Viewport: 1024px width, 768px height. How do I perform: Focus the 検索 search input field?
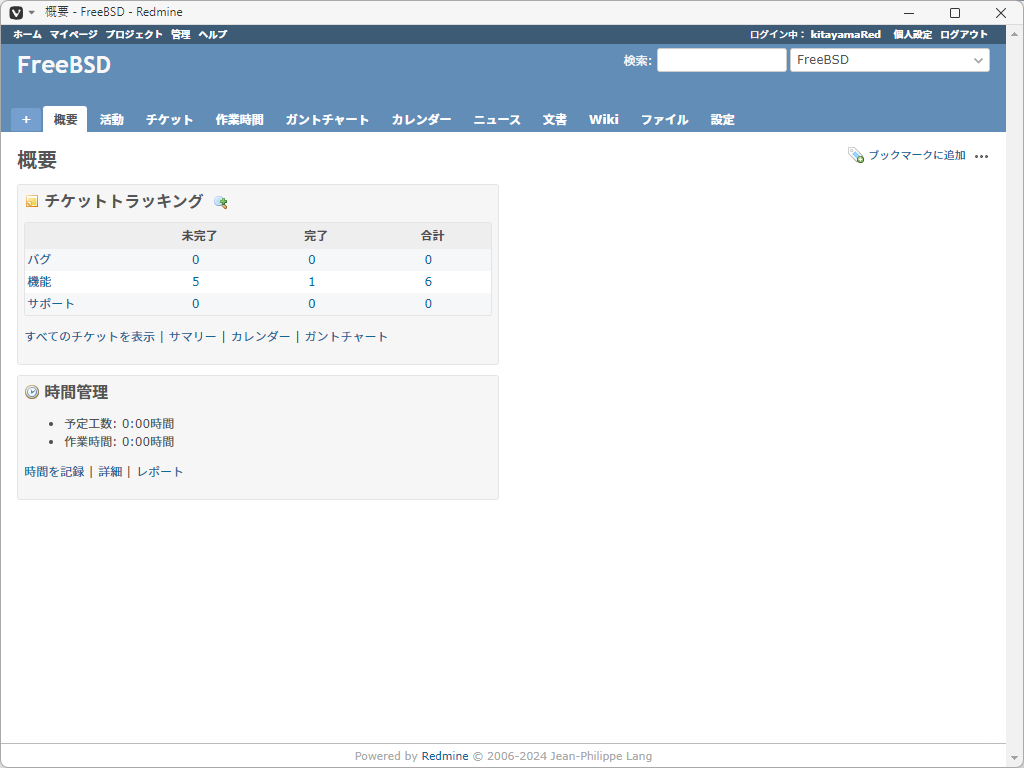(722, 60)
